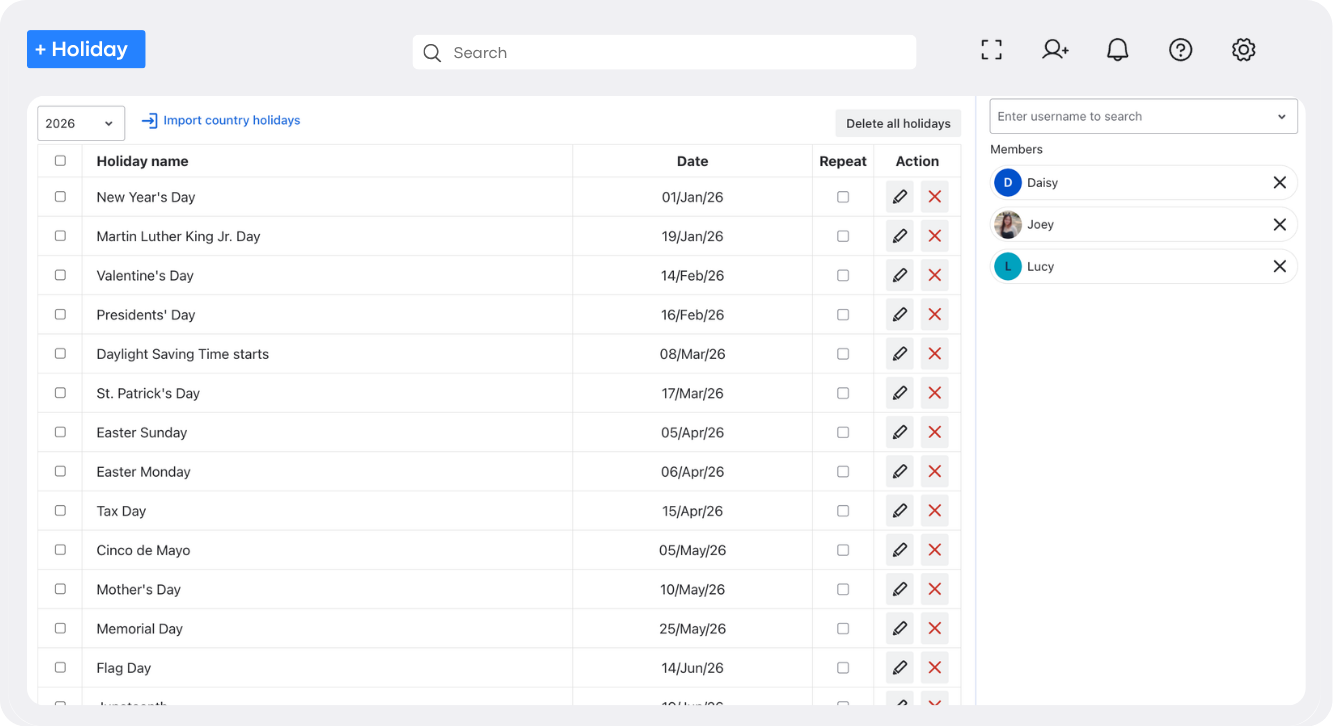Screen dimensions: 1334x728
Task: Select the Easter Sunday row checkbox
Action: pos(60,432)
